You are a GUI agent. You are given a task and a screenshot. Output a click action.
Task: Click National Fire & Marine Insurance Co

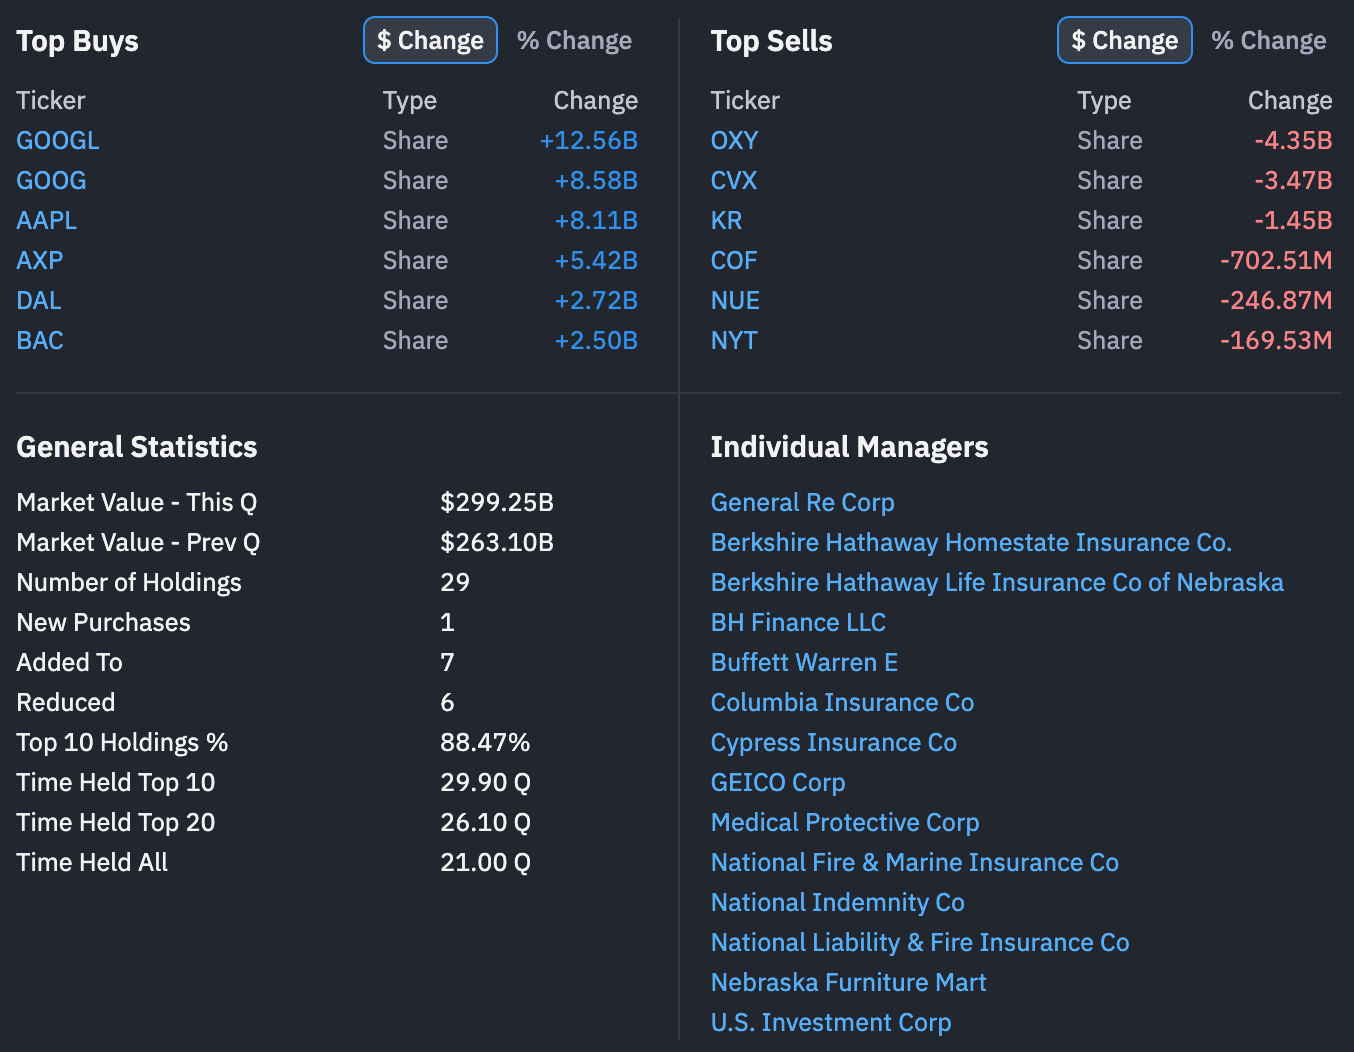pyautogui.click(x=915, y=862)
